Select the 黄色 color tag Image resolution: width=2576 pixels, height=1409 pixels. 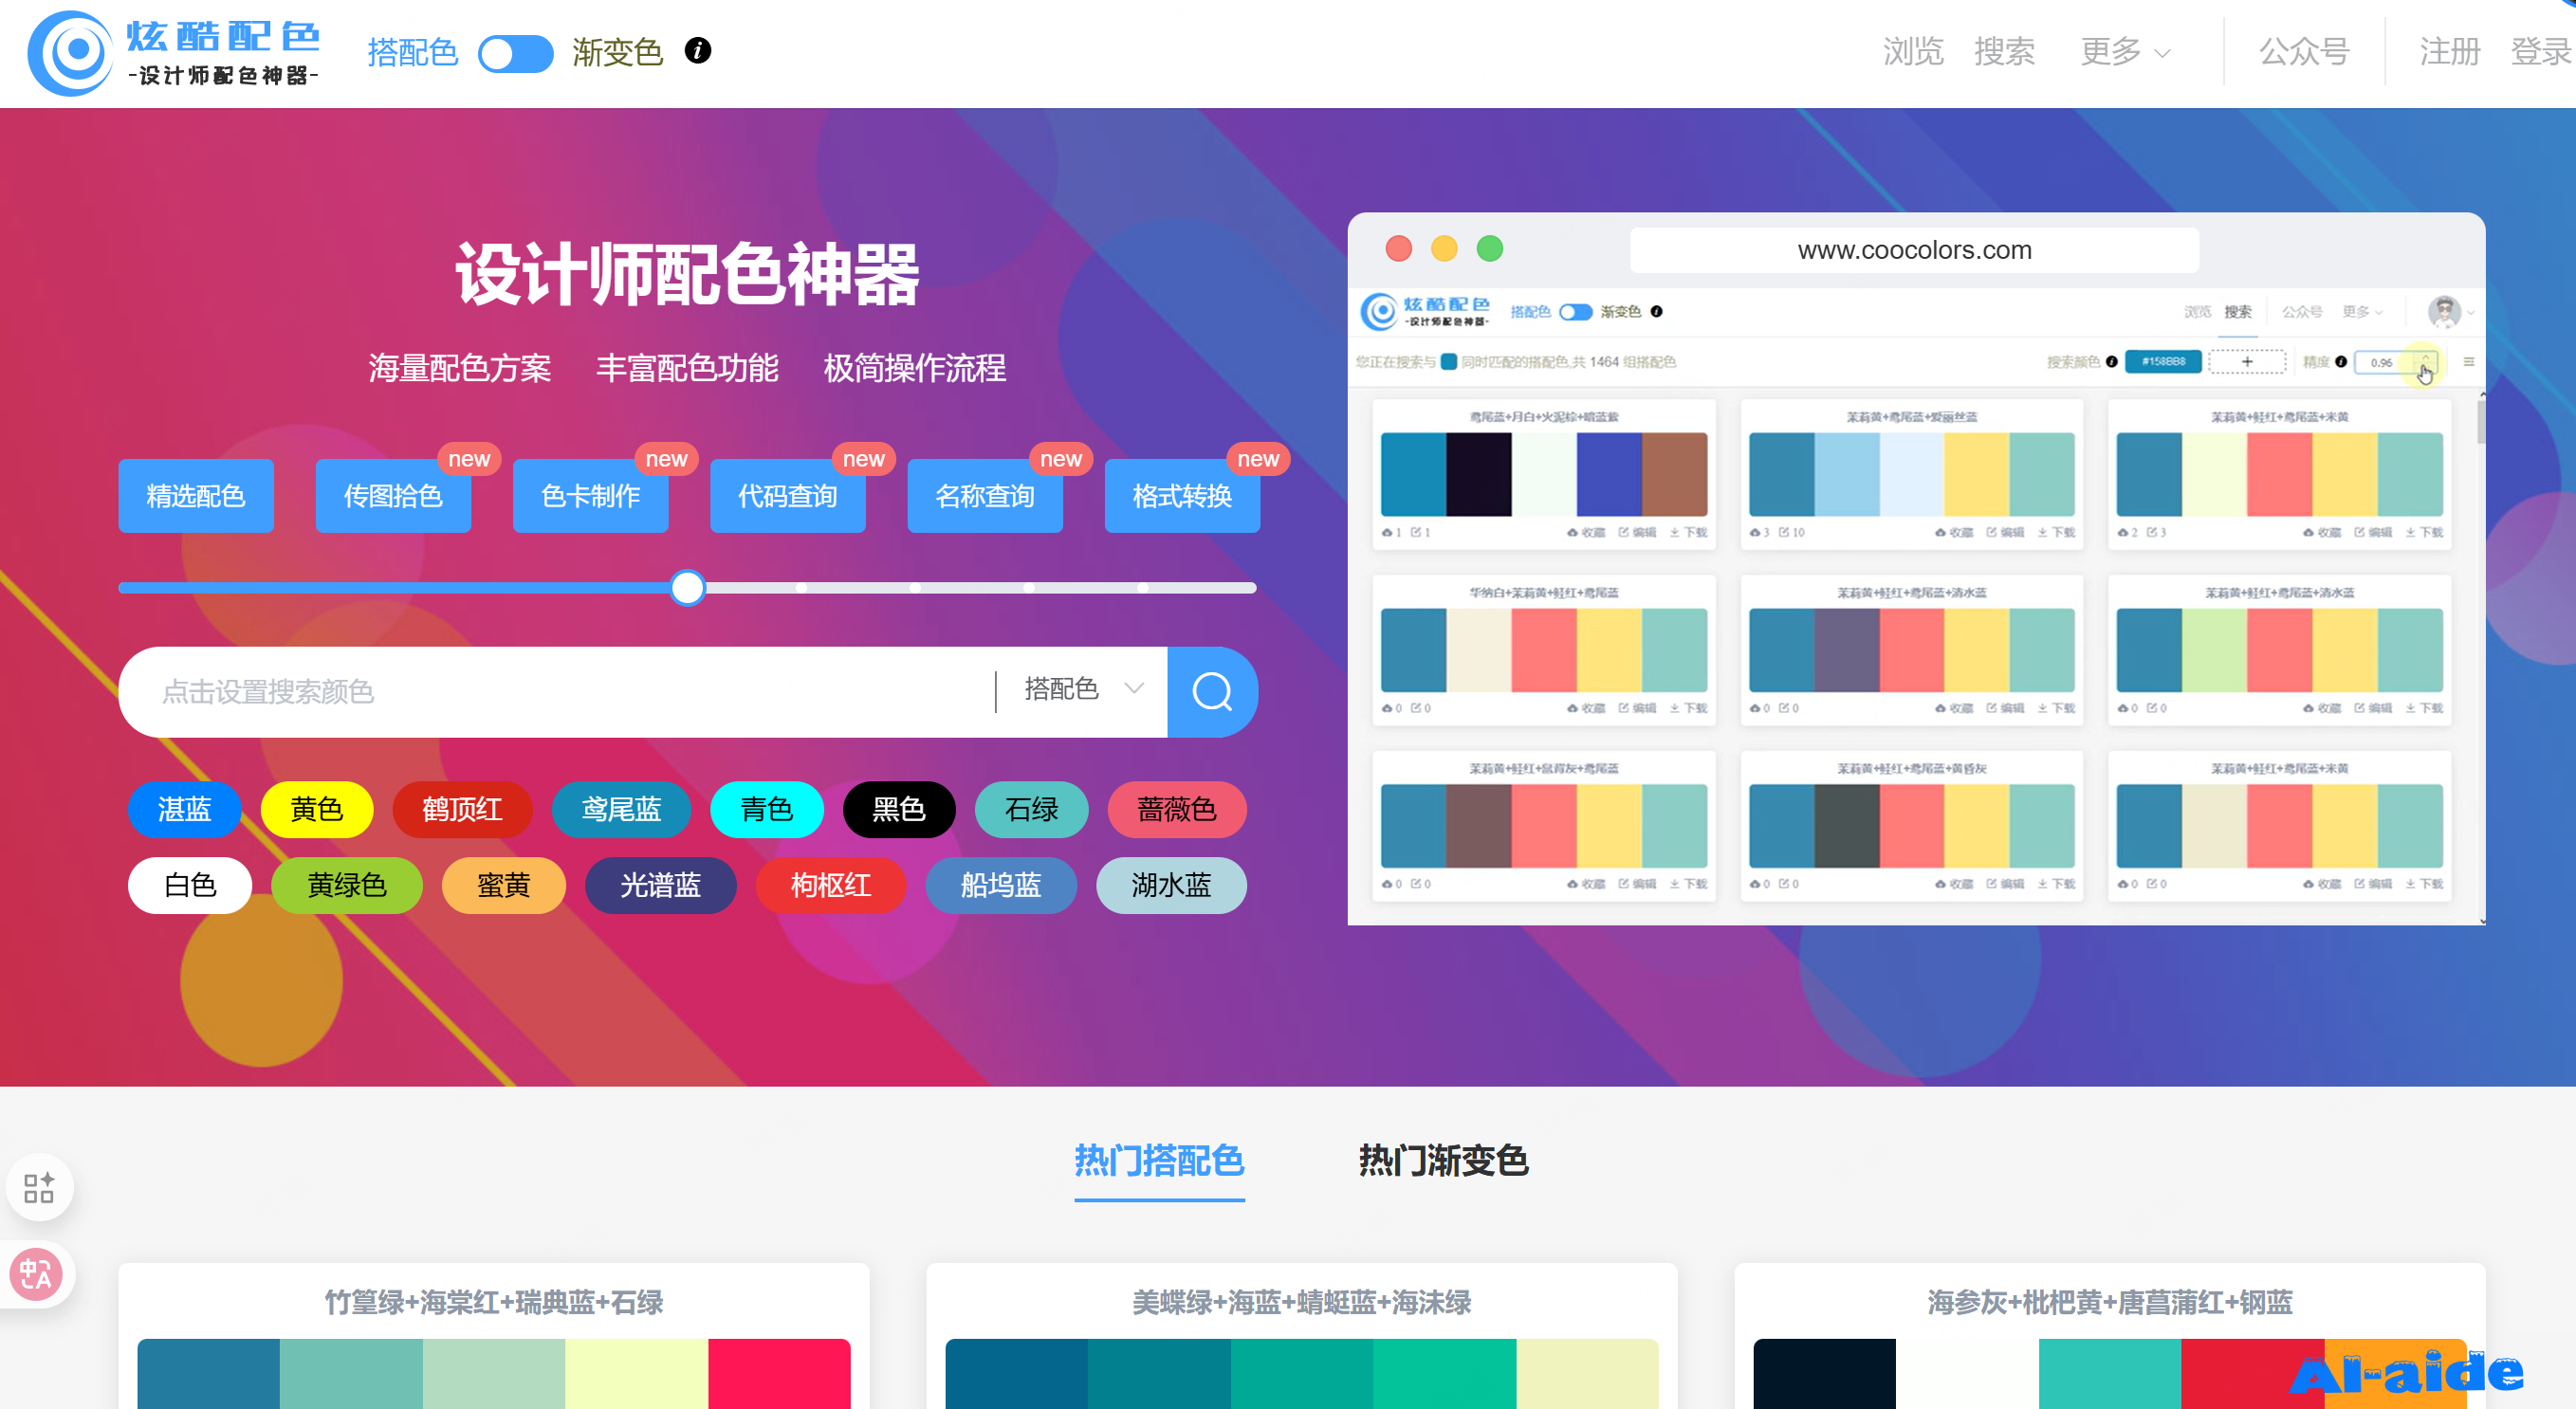click(317, 809)
